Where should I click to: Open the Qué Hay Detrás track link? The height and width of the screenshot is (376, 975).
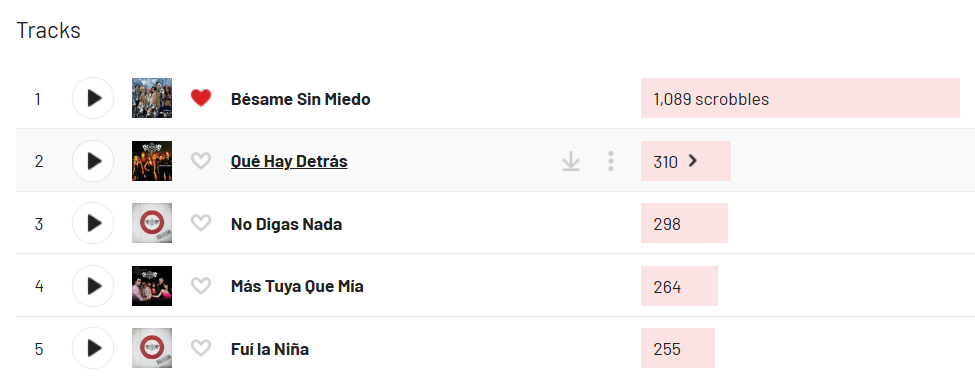289,162
